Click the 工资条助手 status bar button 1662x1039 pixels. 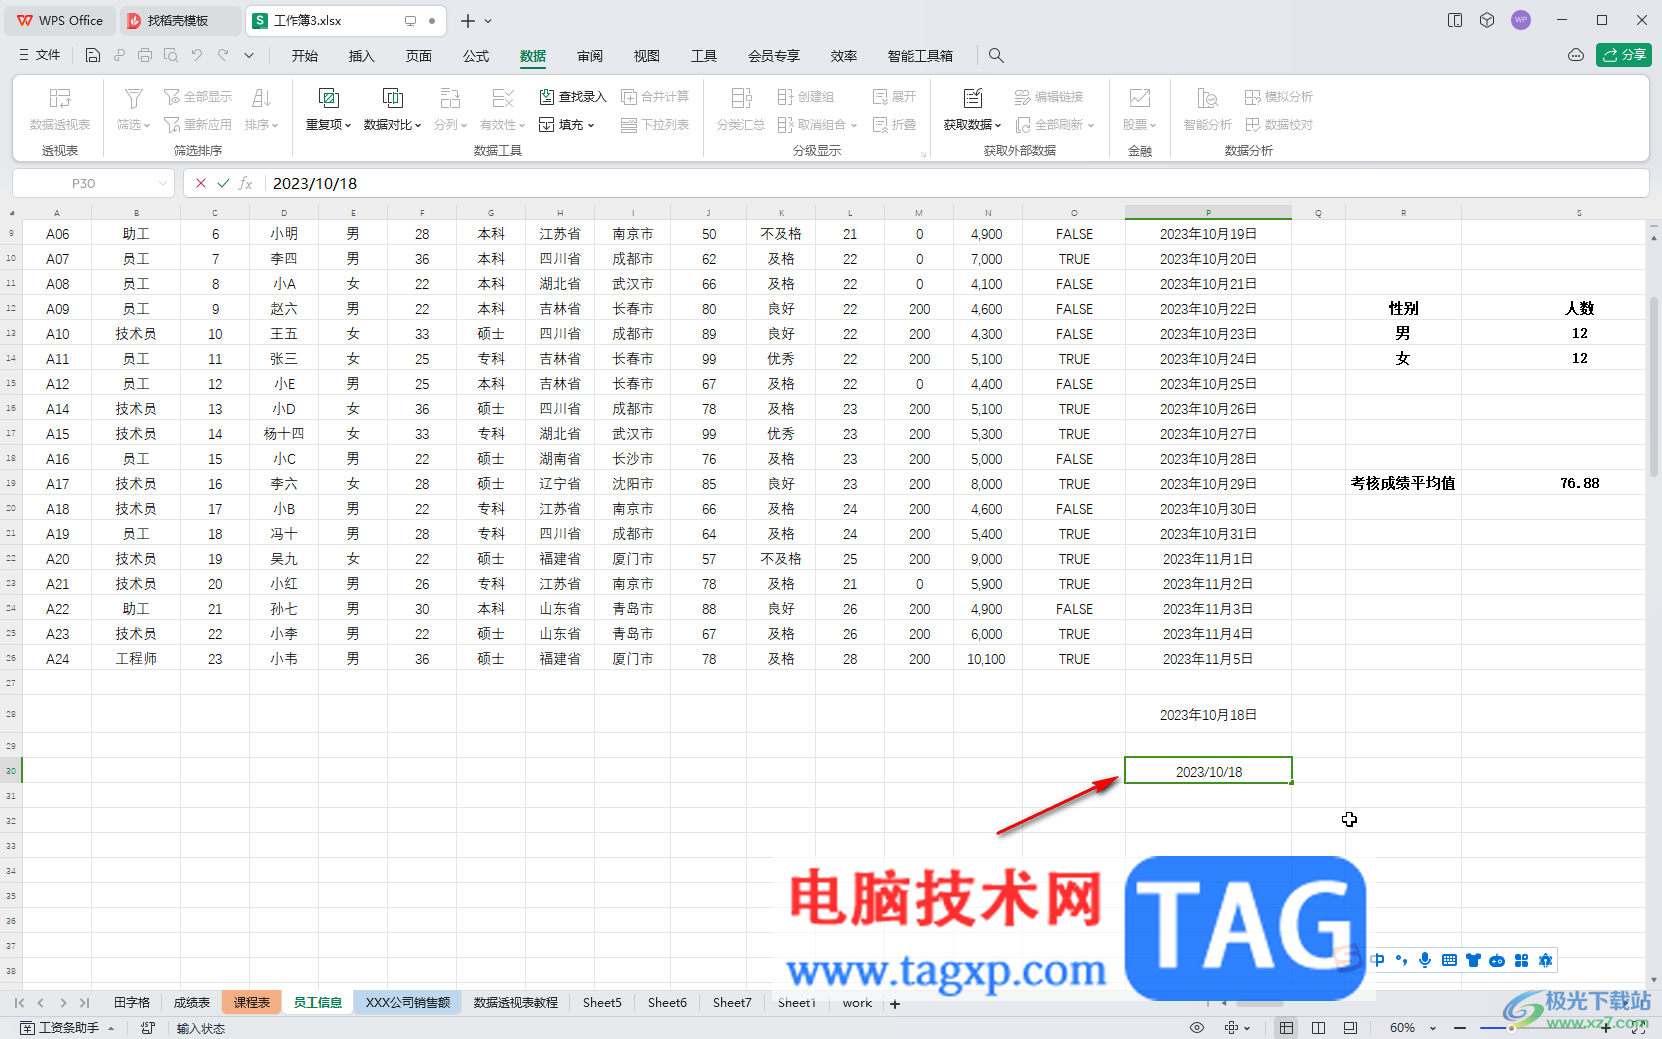(x=67, y=1028)
